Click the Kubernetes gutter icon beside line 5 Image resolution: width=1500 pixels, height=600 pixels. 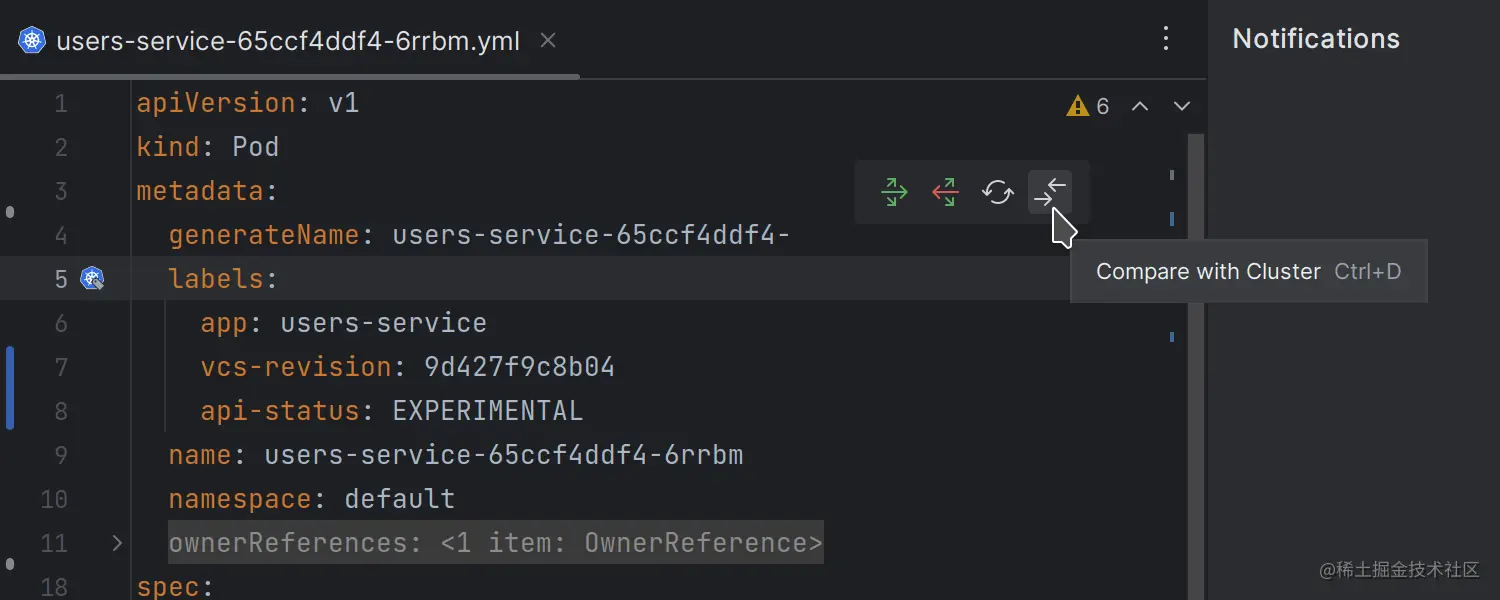93,279
